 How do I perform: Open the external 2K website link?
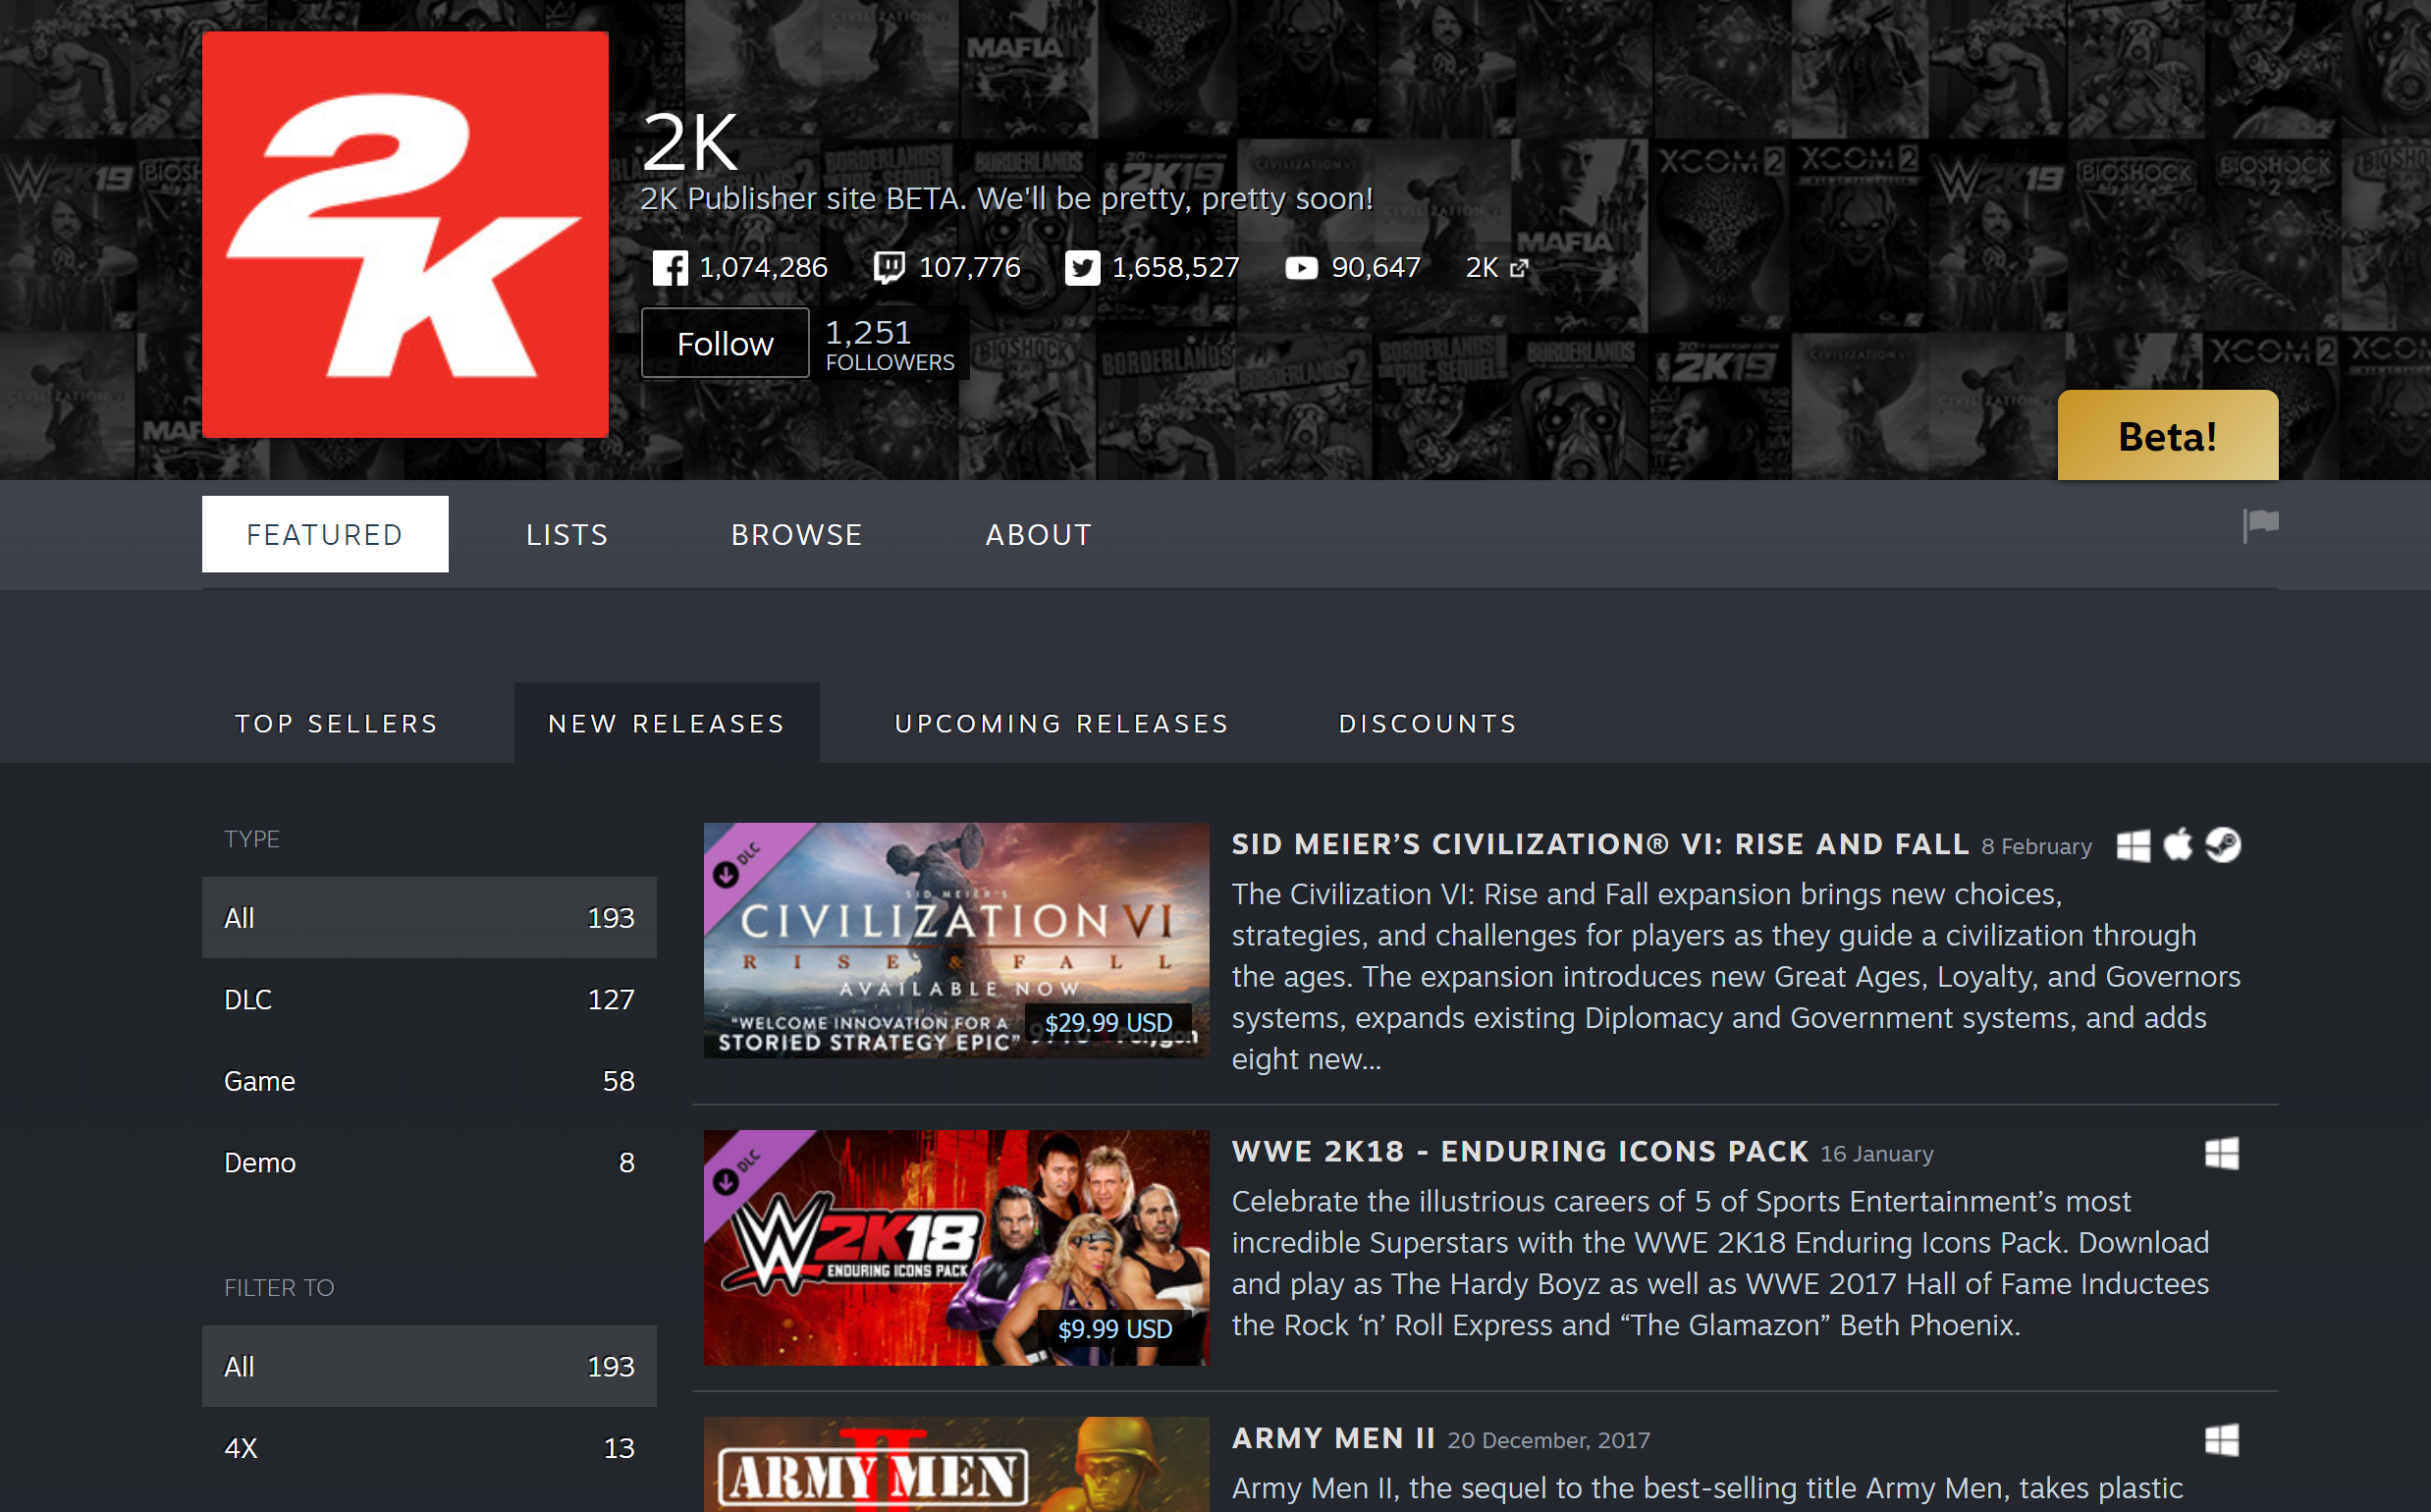1497,268
